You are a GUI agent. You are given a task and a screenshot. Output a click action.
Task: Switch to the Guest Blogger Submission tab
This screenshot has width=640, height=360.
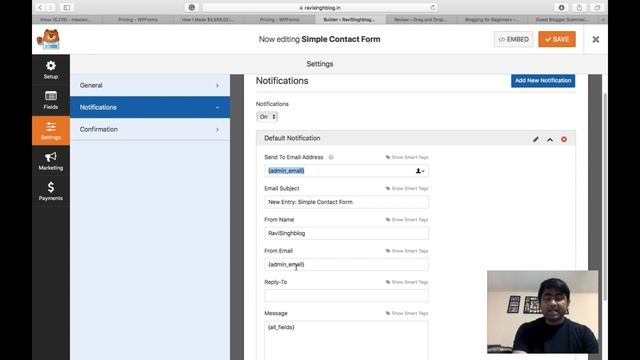(562, 20)
